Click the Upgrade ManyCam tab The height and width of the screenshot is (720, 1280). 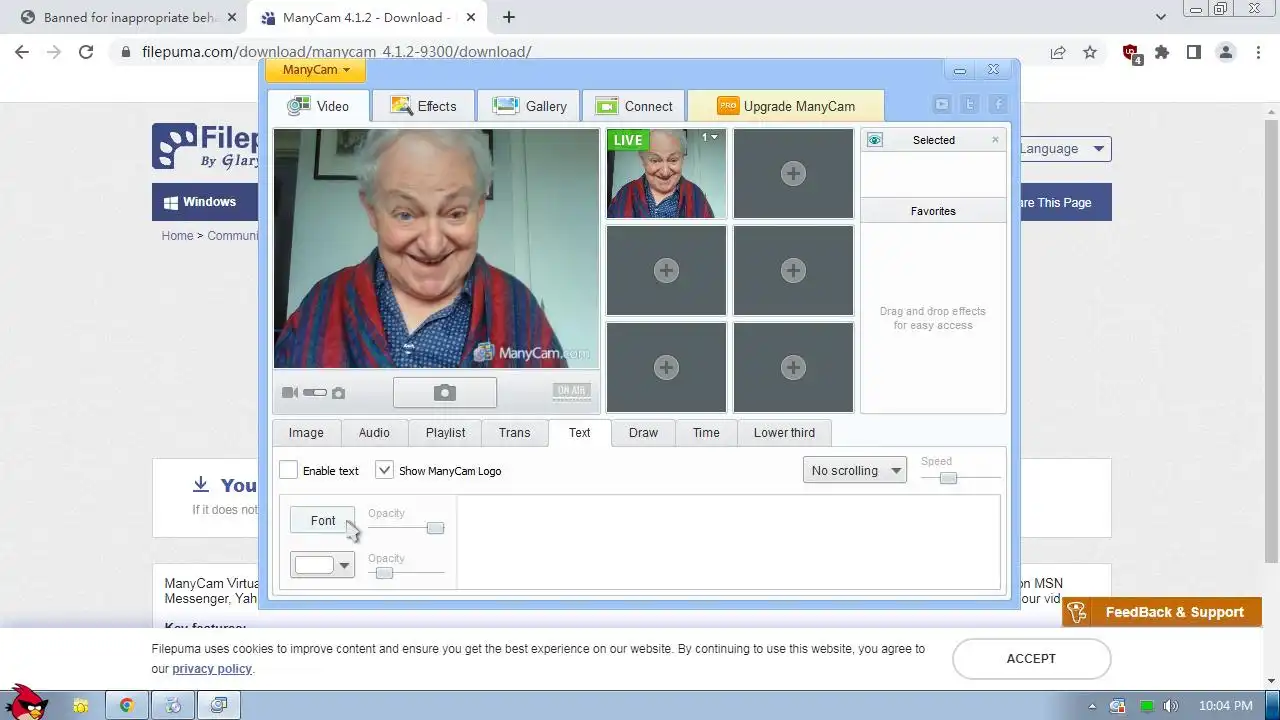tap(786, 106)
